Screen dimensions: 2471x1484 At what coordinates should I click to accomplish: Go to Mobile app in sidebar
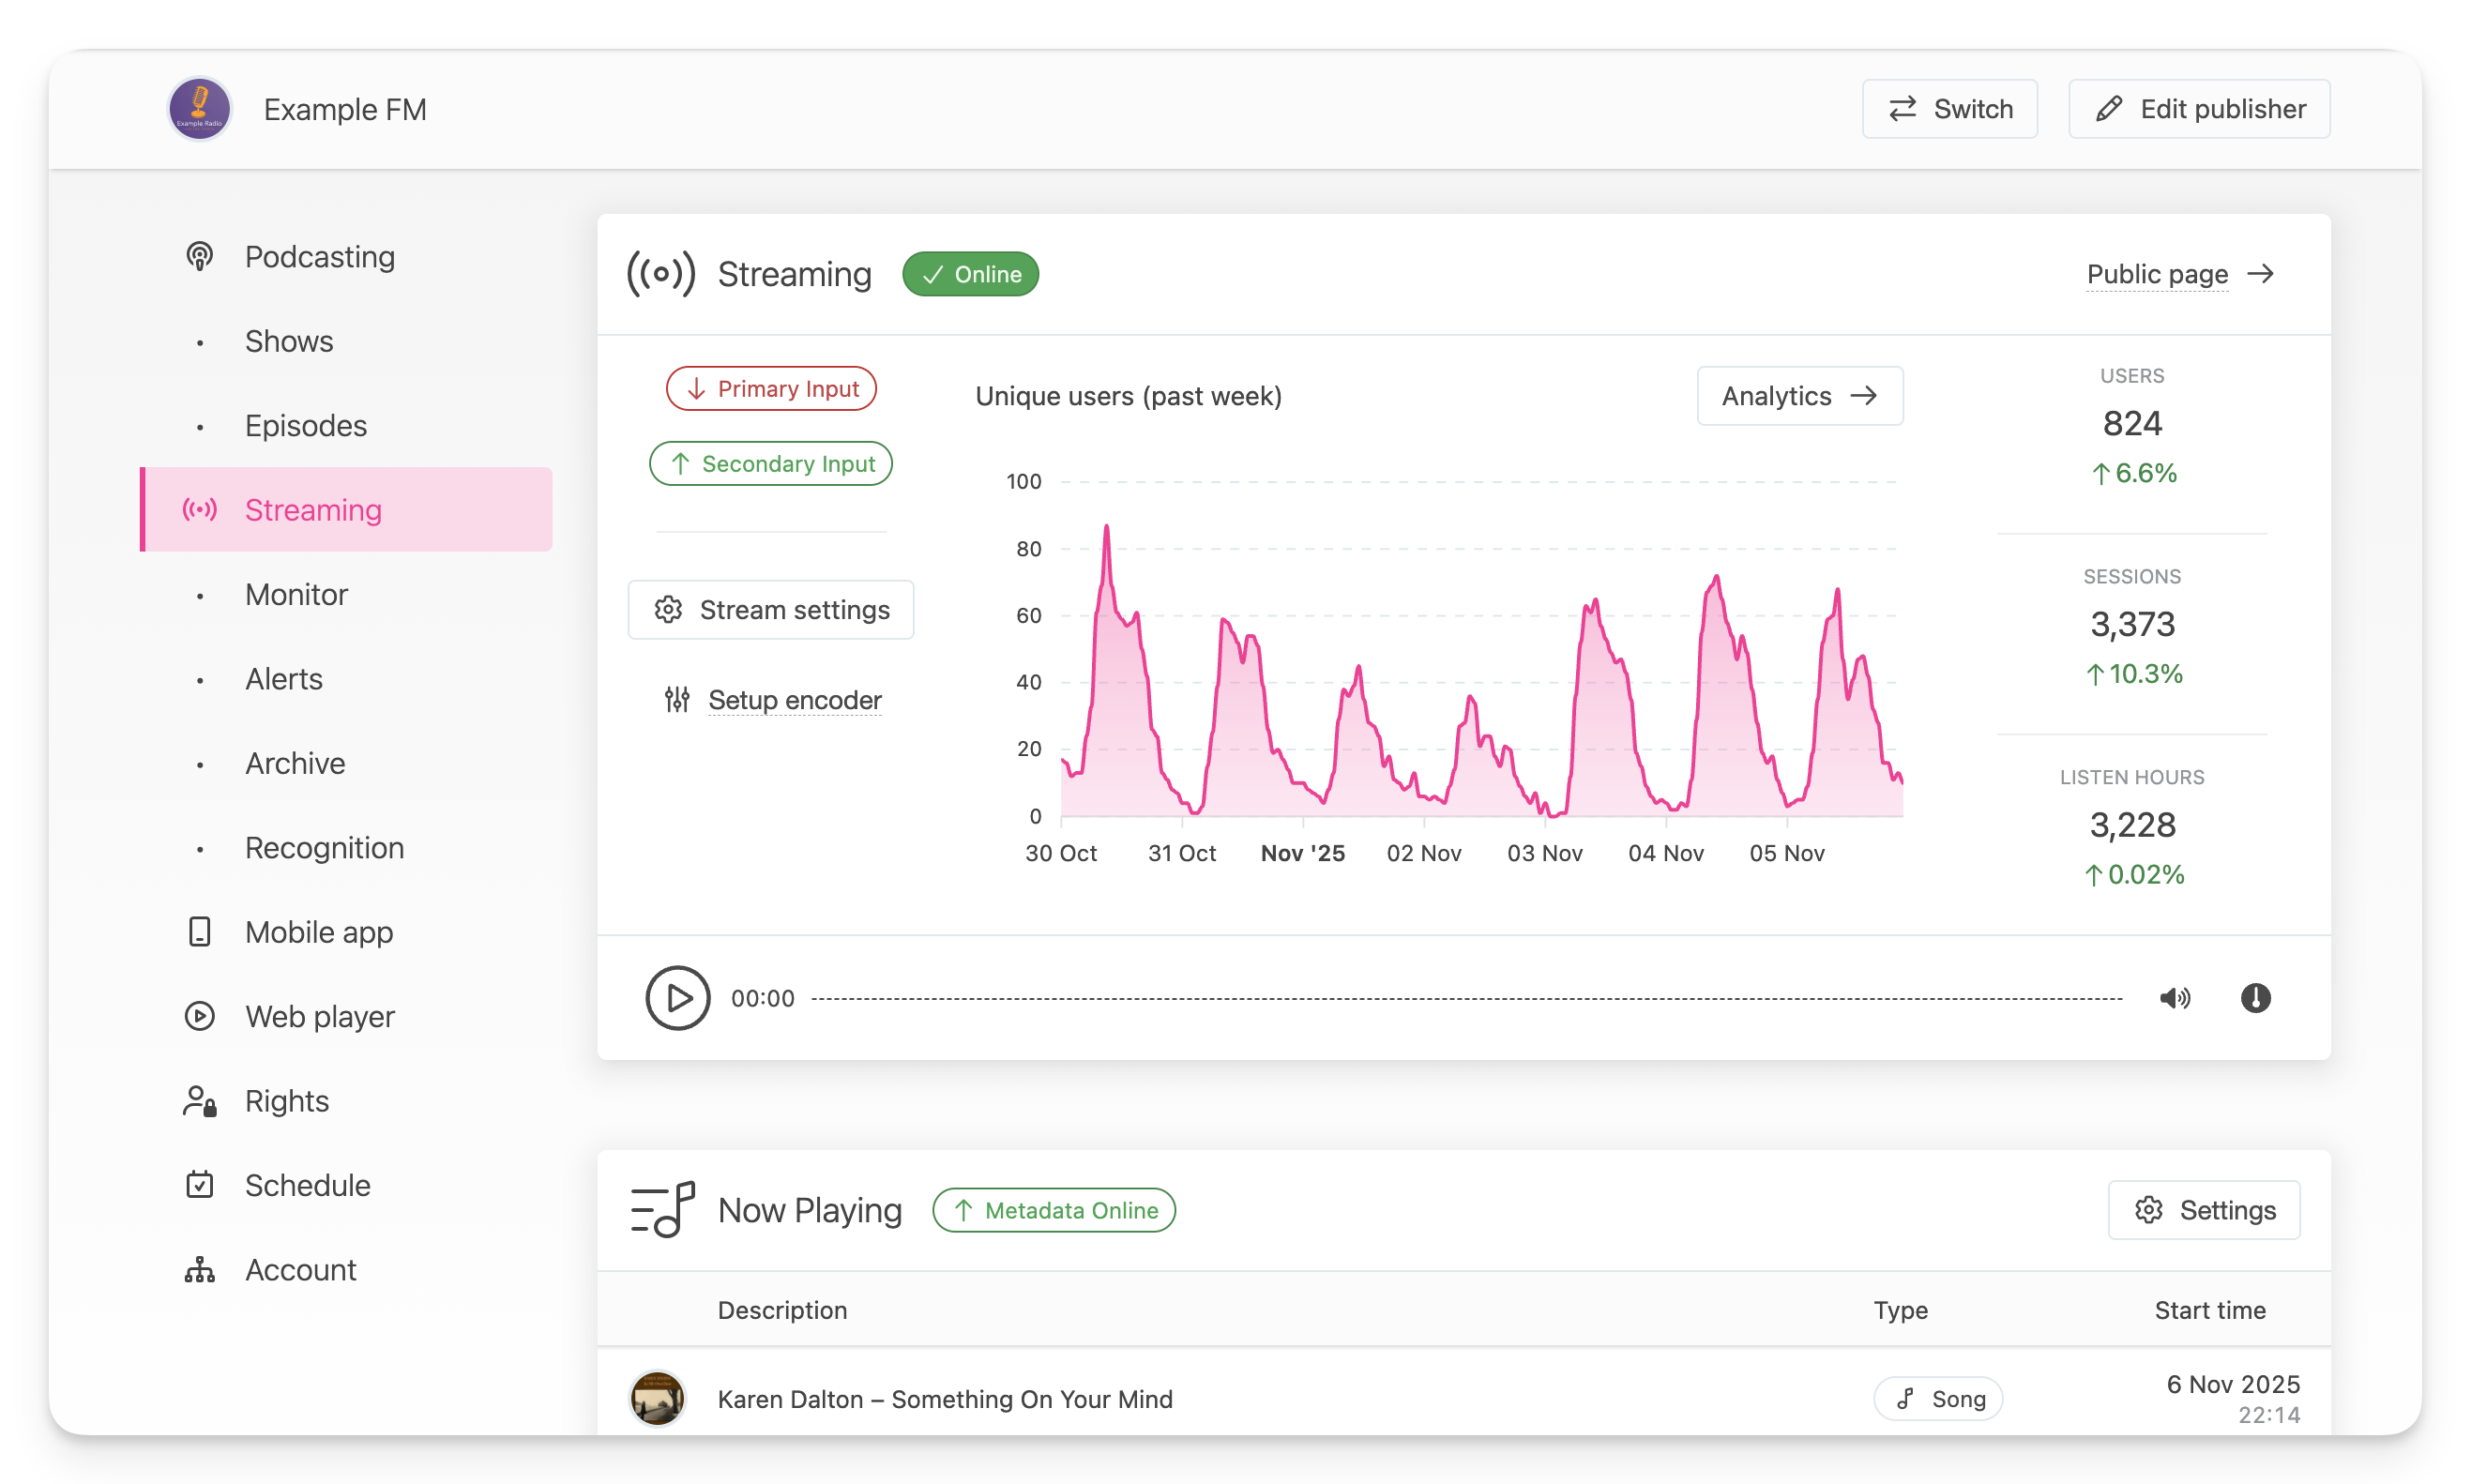(x=319, y=932)
